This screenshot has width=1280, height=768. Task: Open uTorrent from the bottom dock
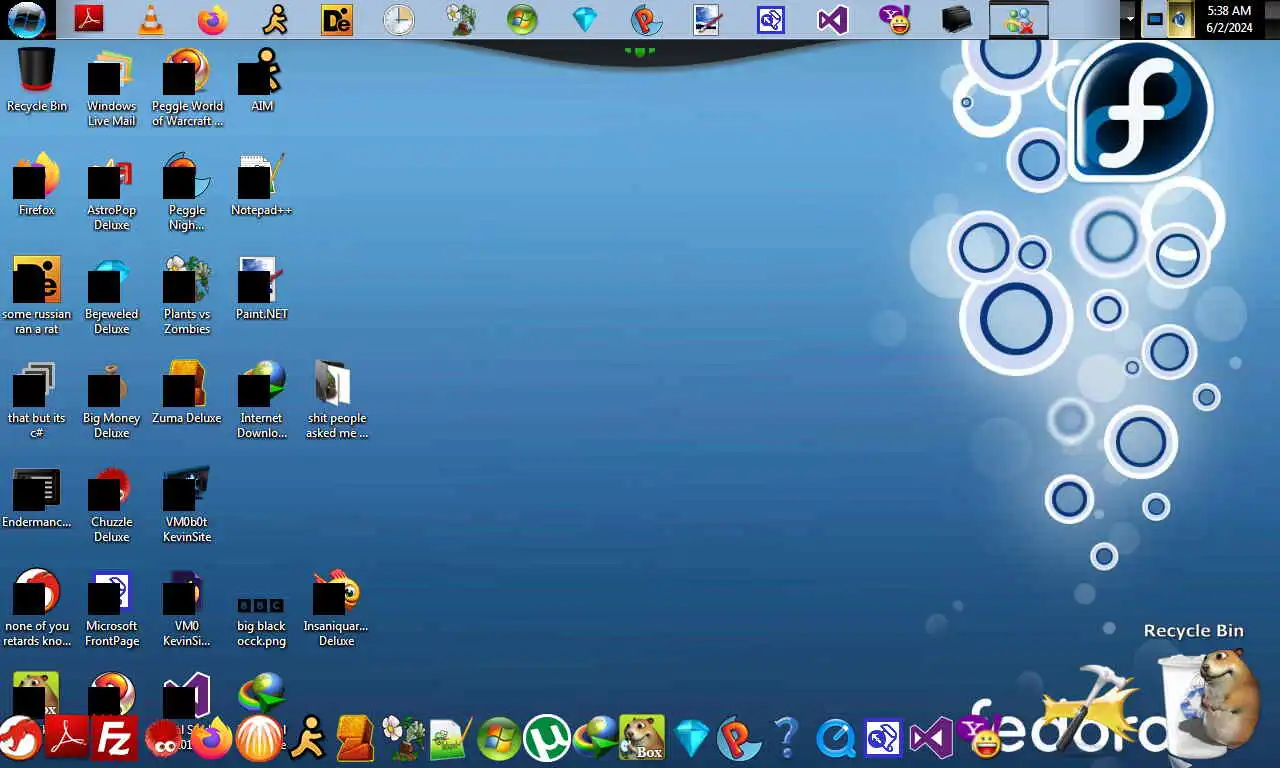[546, 740]
